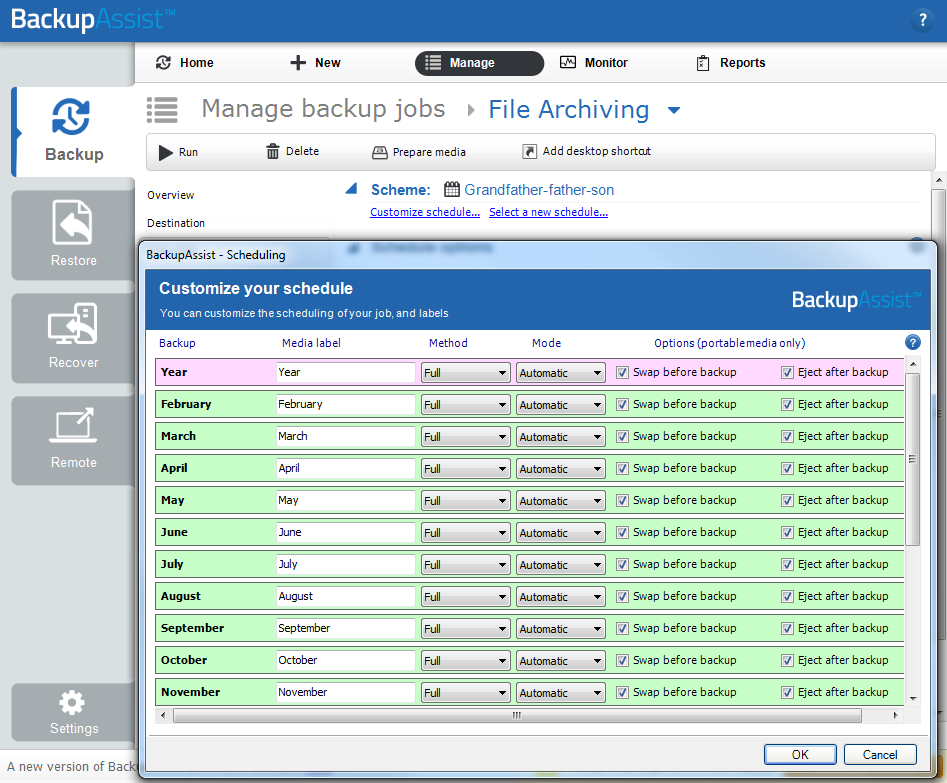Screen dimensions: 947x783
Task: Toggle Swap before backup for June
Action: click(x=623, y=533)
